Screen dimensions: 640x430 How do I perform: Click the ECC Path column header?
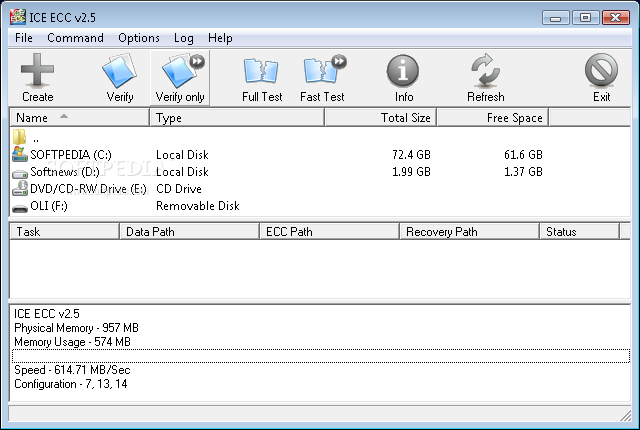(x=329, y=231)
